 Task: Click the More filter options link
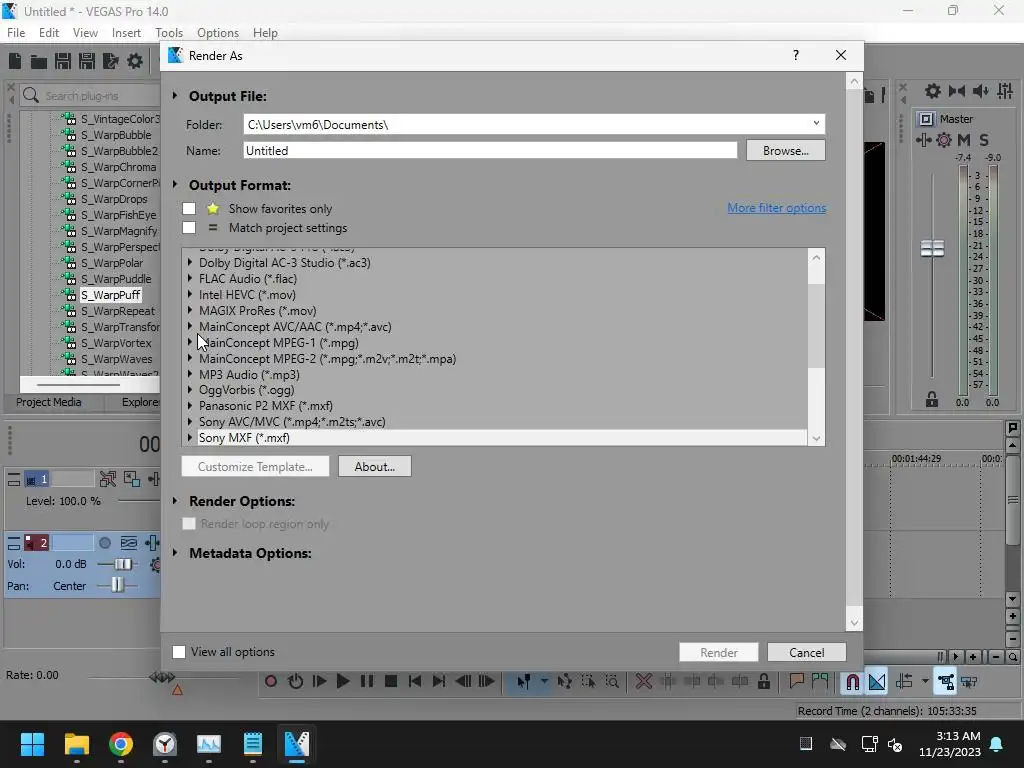[x=776, y=208]
